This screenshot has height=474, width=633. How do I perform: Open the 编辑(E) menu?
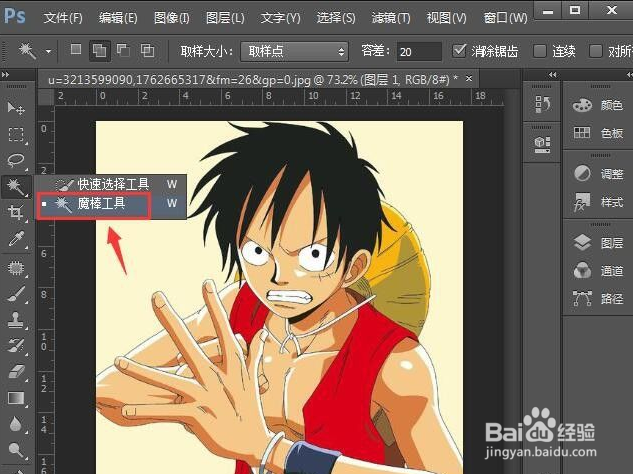[x=118, y=18]
